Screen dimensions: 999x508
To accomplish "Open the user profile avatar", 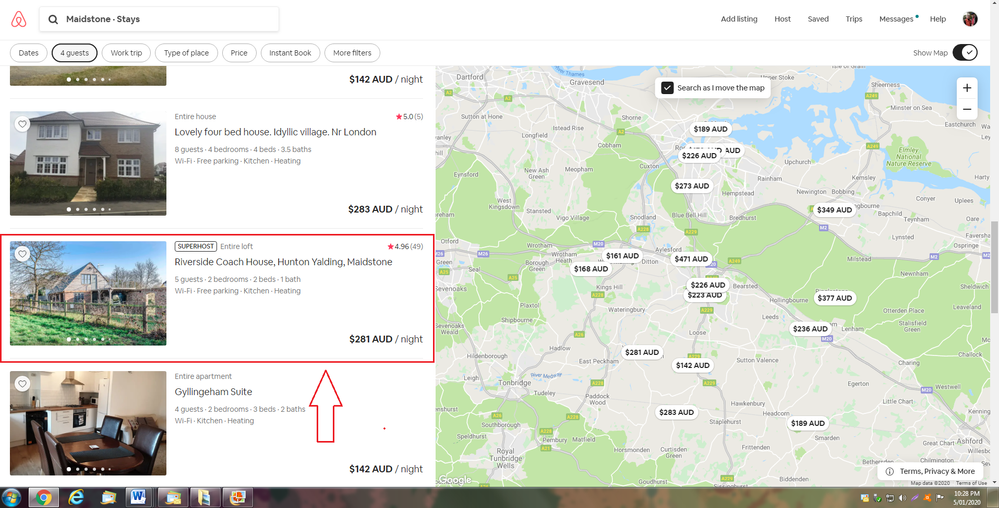I will pos(970,19).
